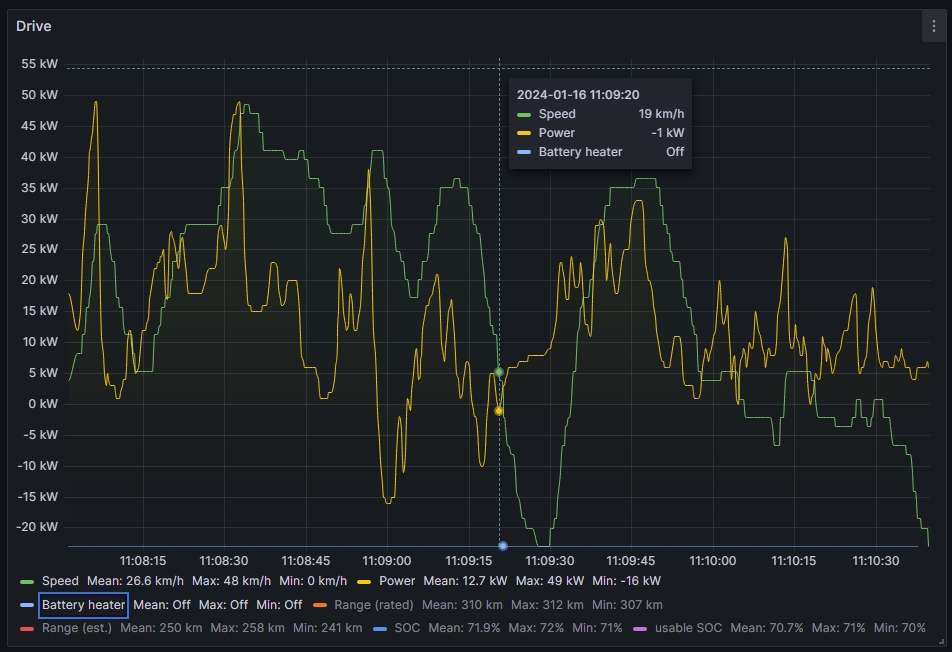Click usable SOC Min: 70% legend value

899,628
